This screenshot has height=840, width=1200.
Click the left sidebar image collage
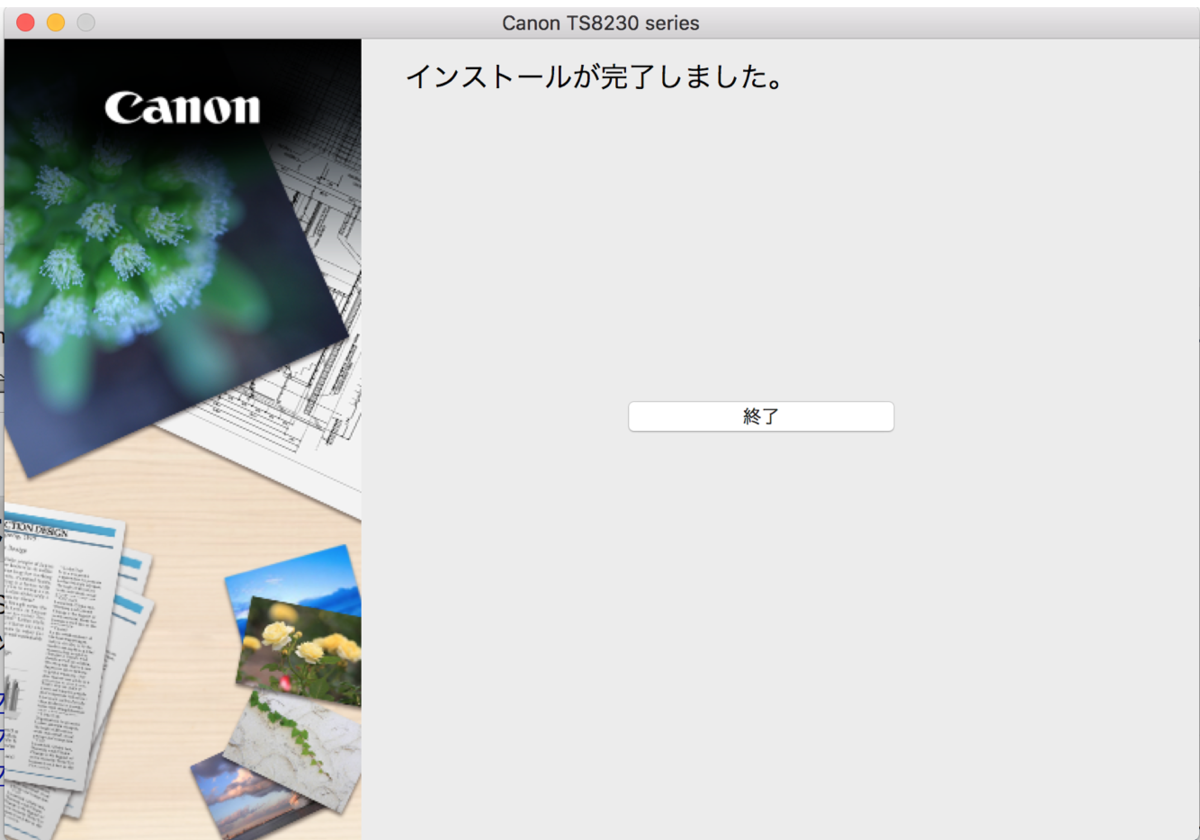click(180, 440)
